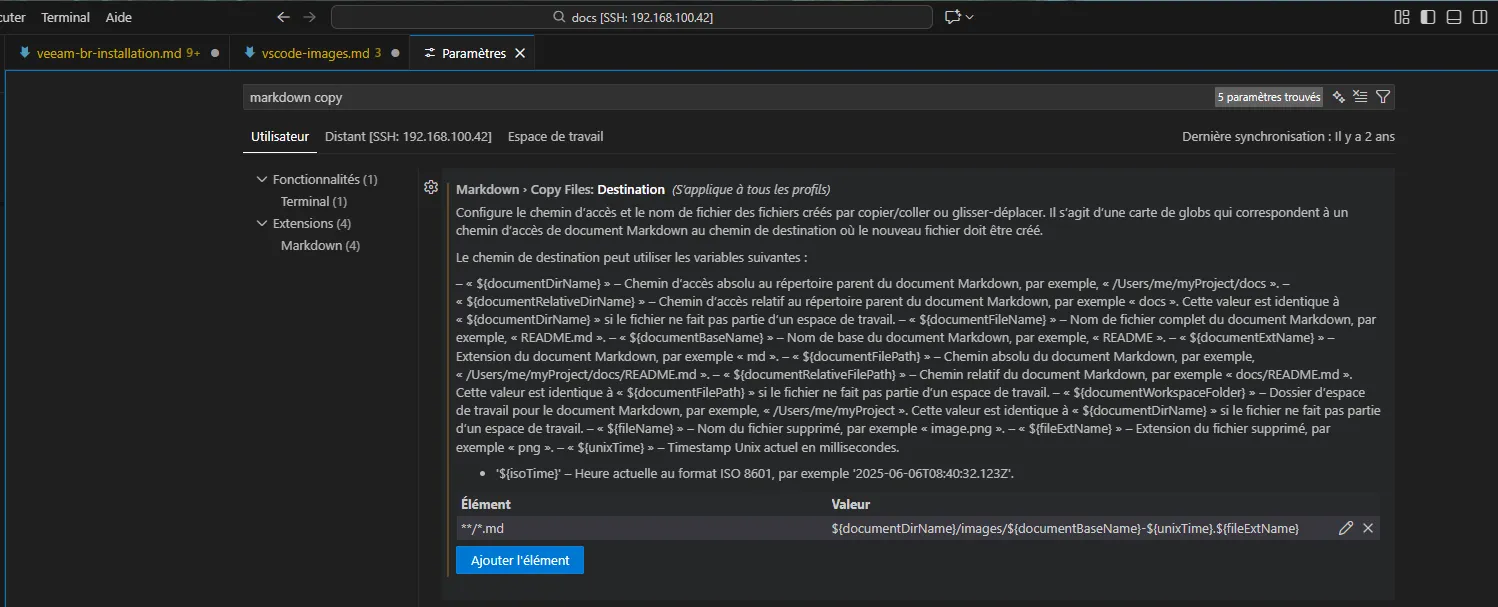Switch to the Espace de travail tab
This screenshot has height=607, width=1498.
(555, 136)
